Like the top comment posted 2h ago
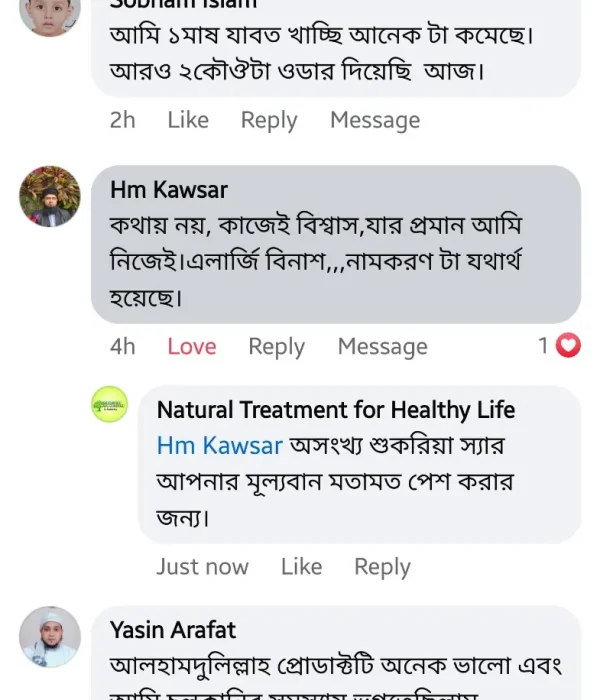 pyautogui.click(x=188, y=120)
